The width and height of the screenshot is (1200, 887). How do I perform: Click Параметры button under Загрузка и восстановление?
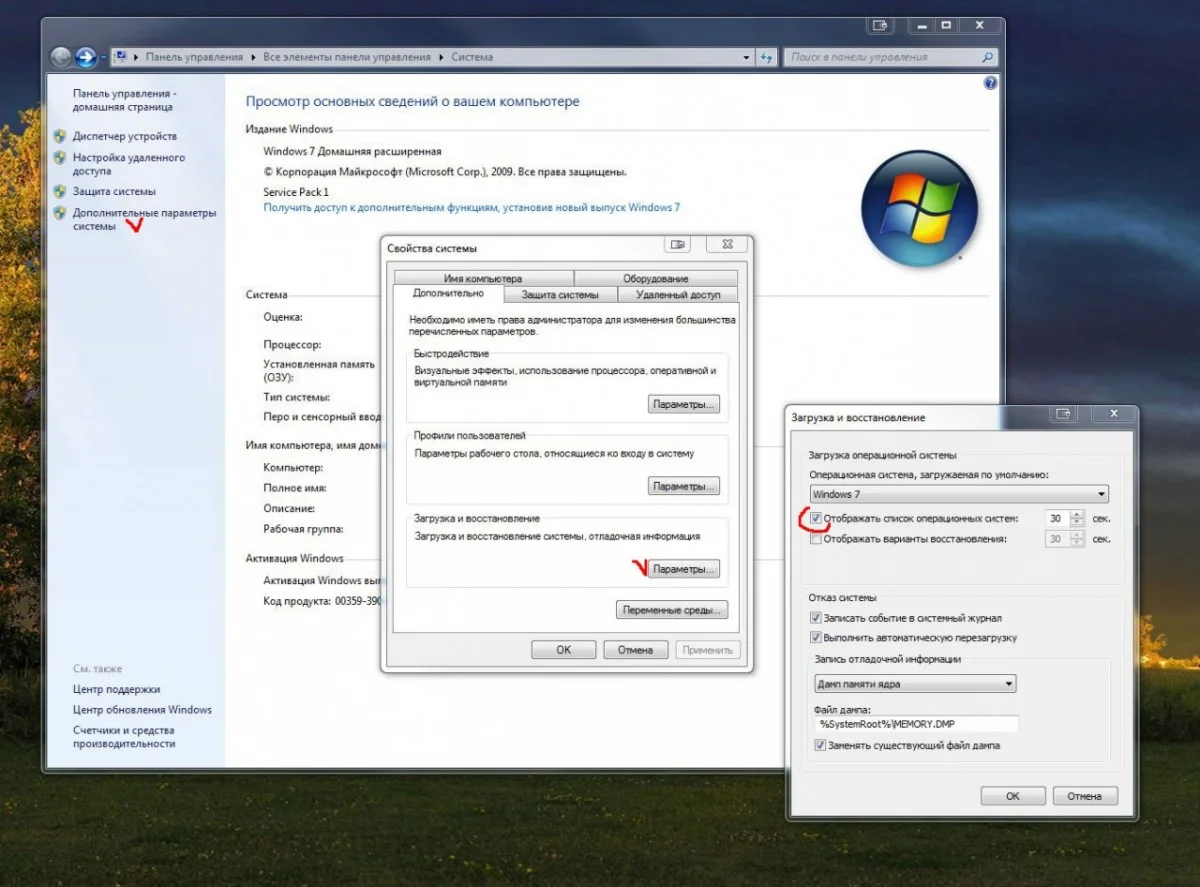click(x=684, y=569)
